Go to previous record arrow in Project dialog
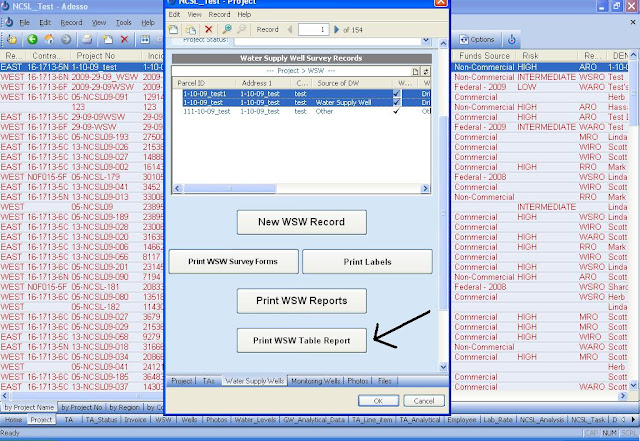This screenshot has height=441, width=640. pos(290,29)
